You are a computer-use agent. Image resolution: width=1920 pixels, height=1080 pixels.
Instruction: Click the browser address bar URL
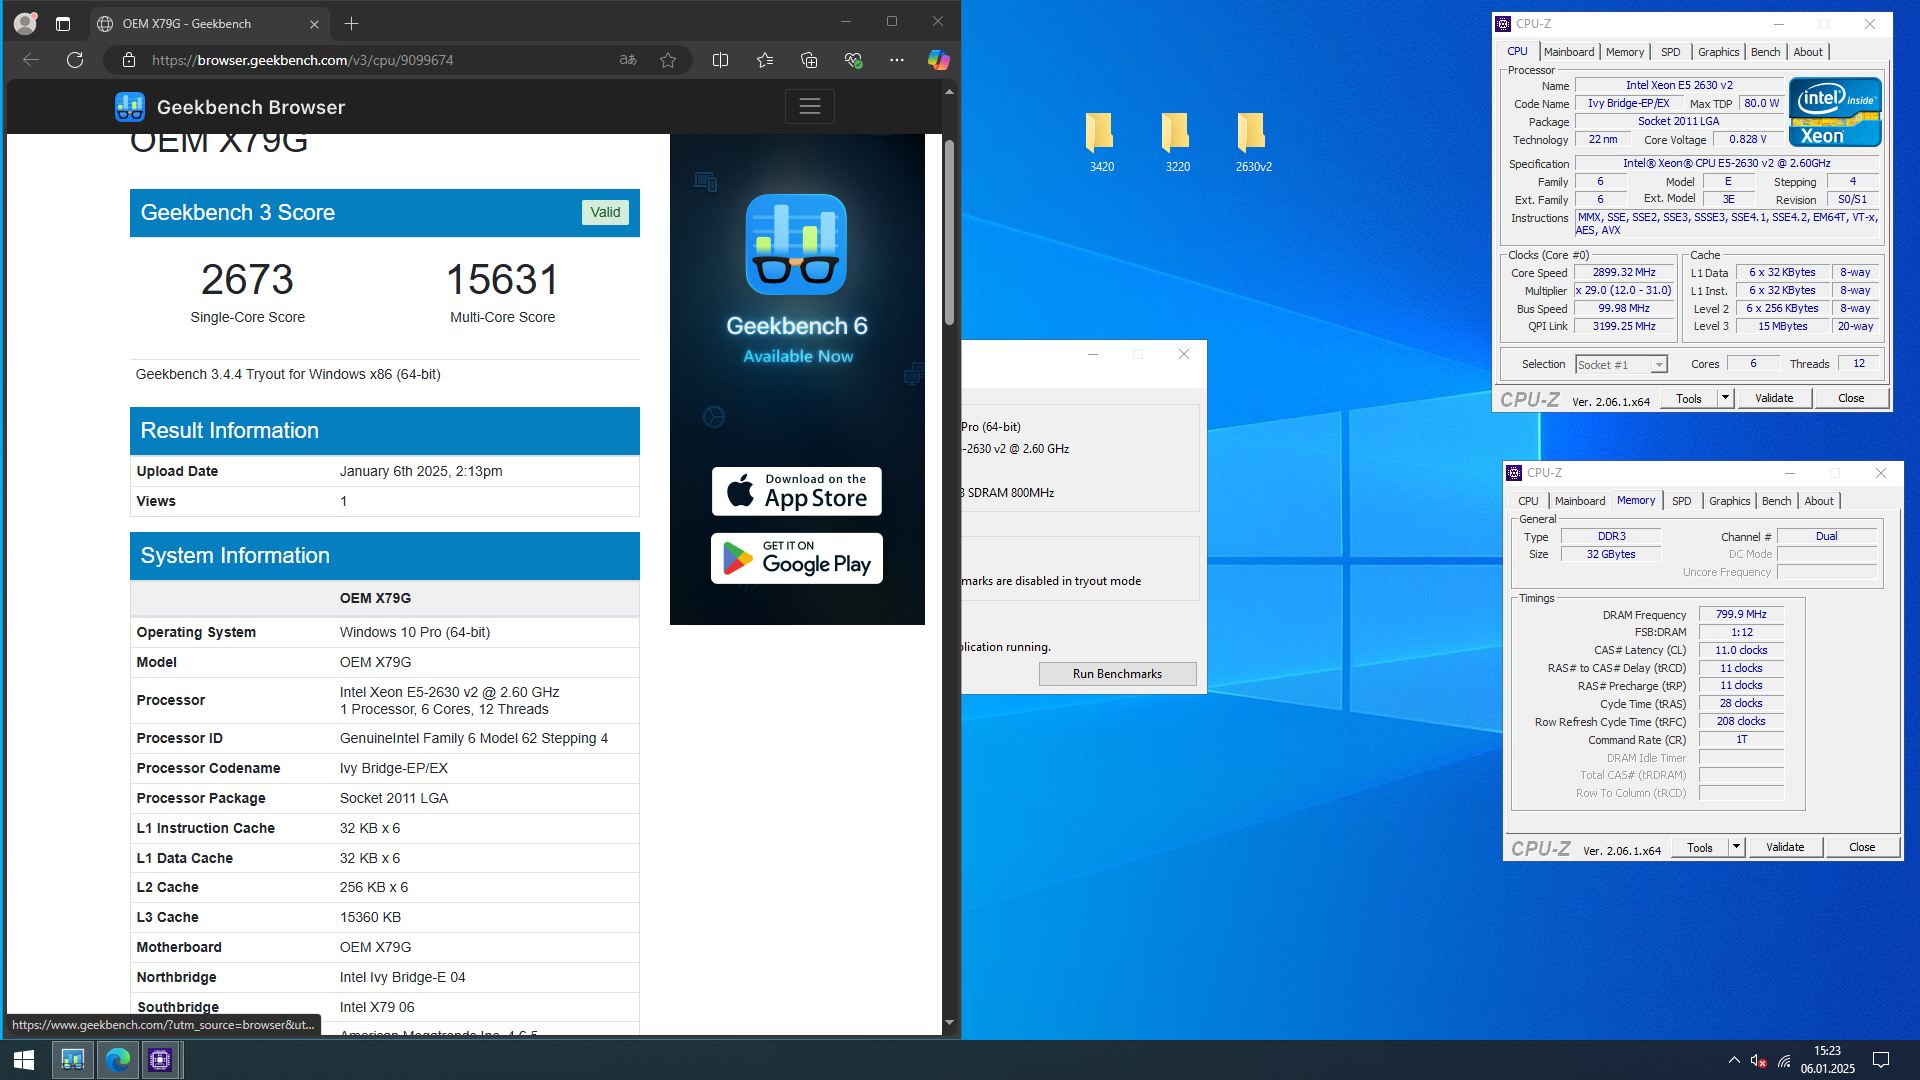pos(302,60)
